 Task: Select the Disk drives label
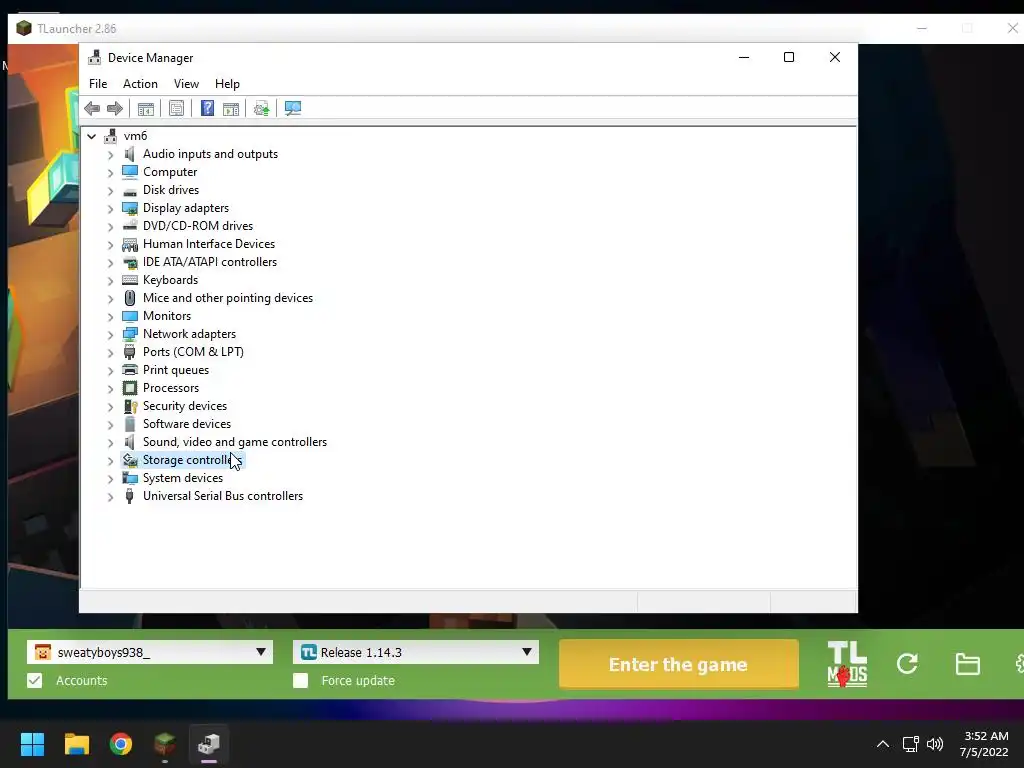pos(171,190)
